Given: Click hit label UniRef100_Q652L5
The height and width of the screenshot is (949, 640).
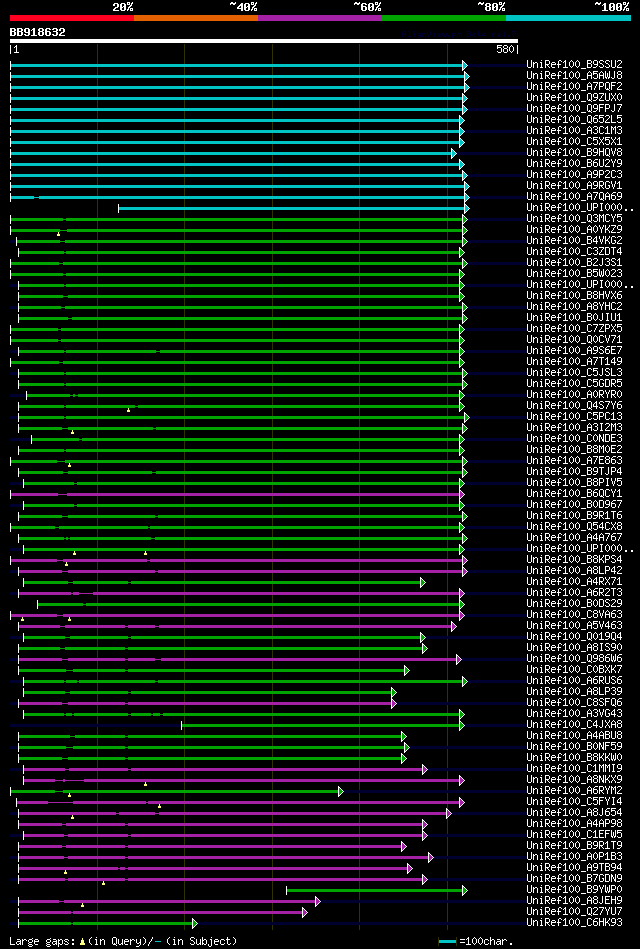Looking at the screenshot, I should [x=574, y=120].
